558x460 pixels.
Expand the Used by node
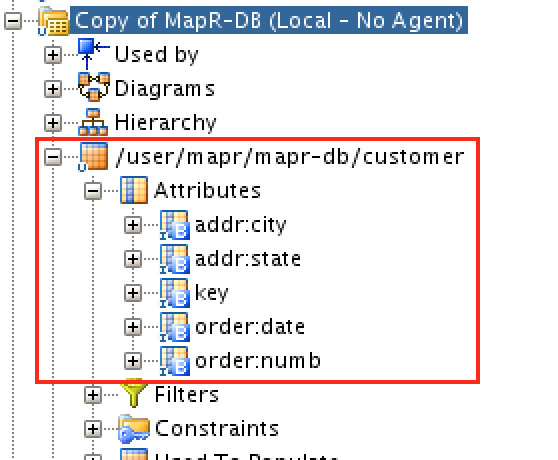point(53,55)
